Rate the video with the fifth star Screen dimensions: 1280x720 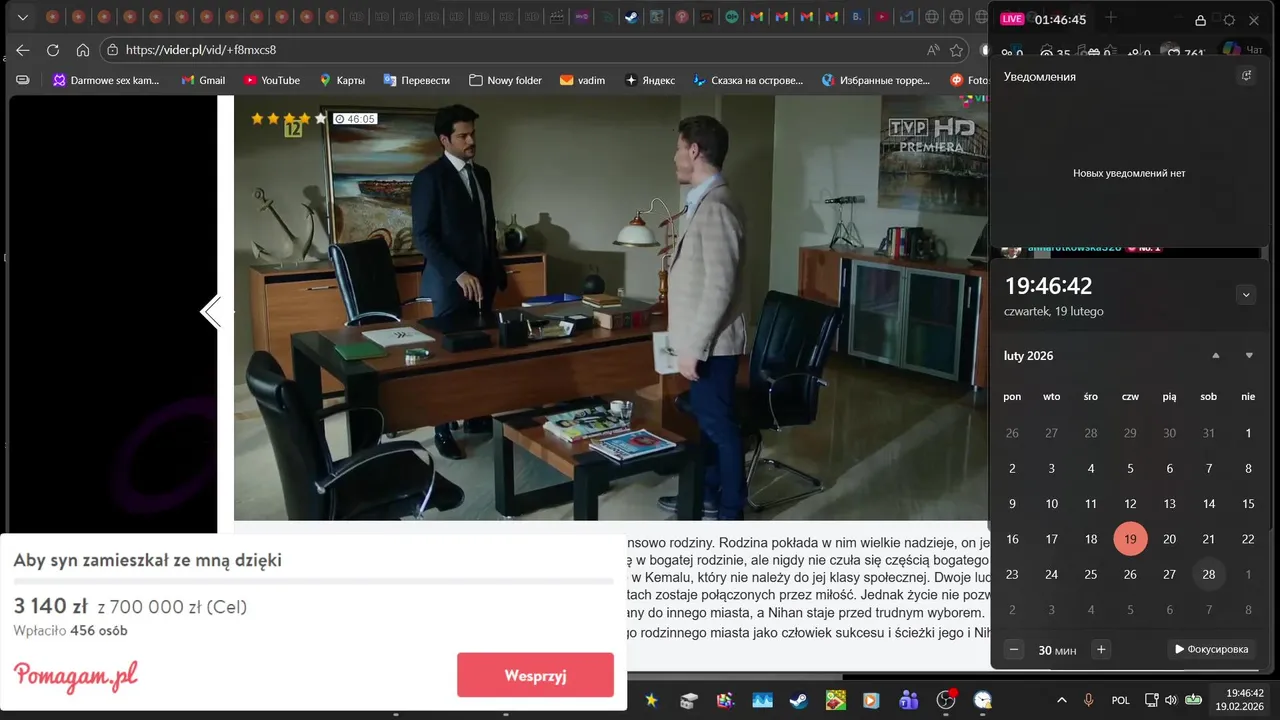[321, 118]
